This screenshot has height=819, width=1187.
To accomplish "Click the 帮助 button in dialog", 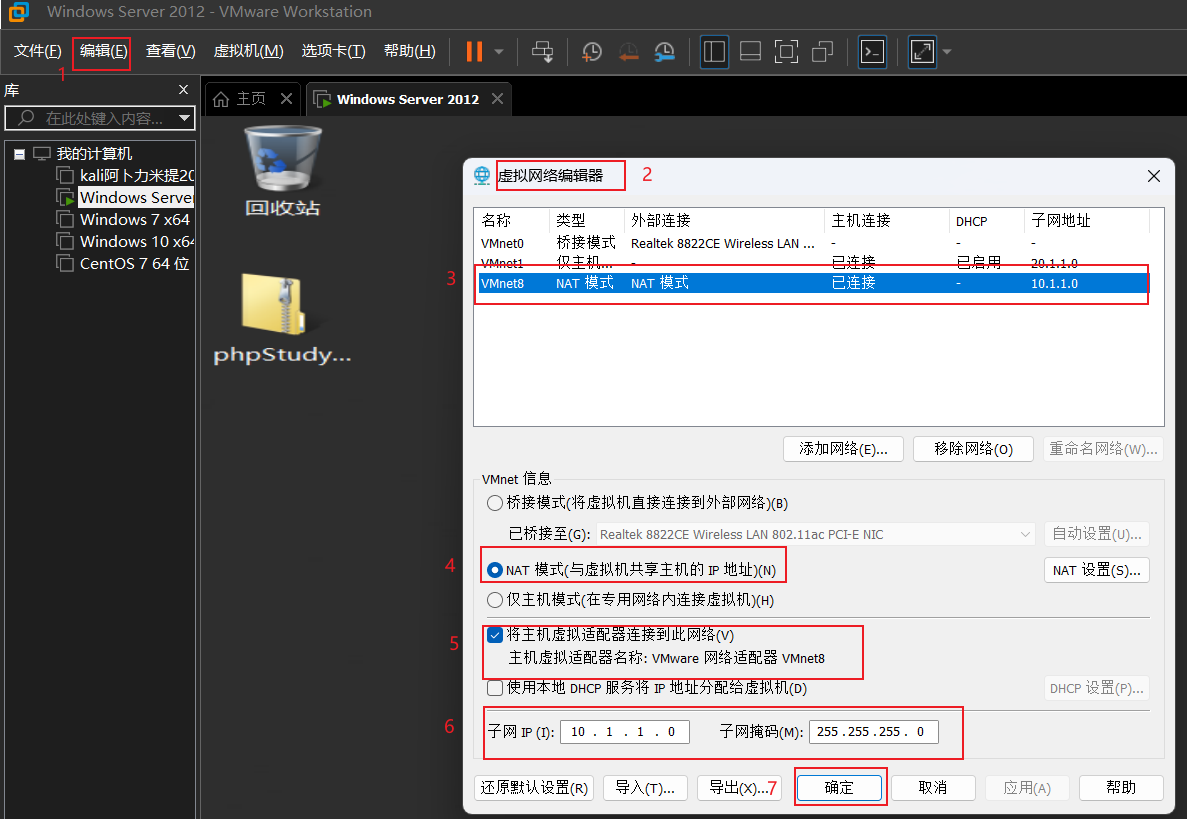I will click(x=1120, y=788).
